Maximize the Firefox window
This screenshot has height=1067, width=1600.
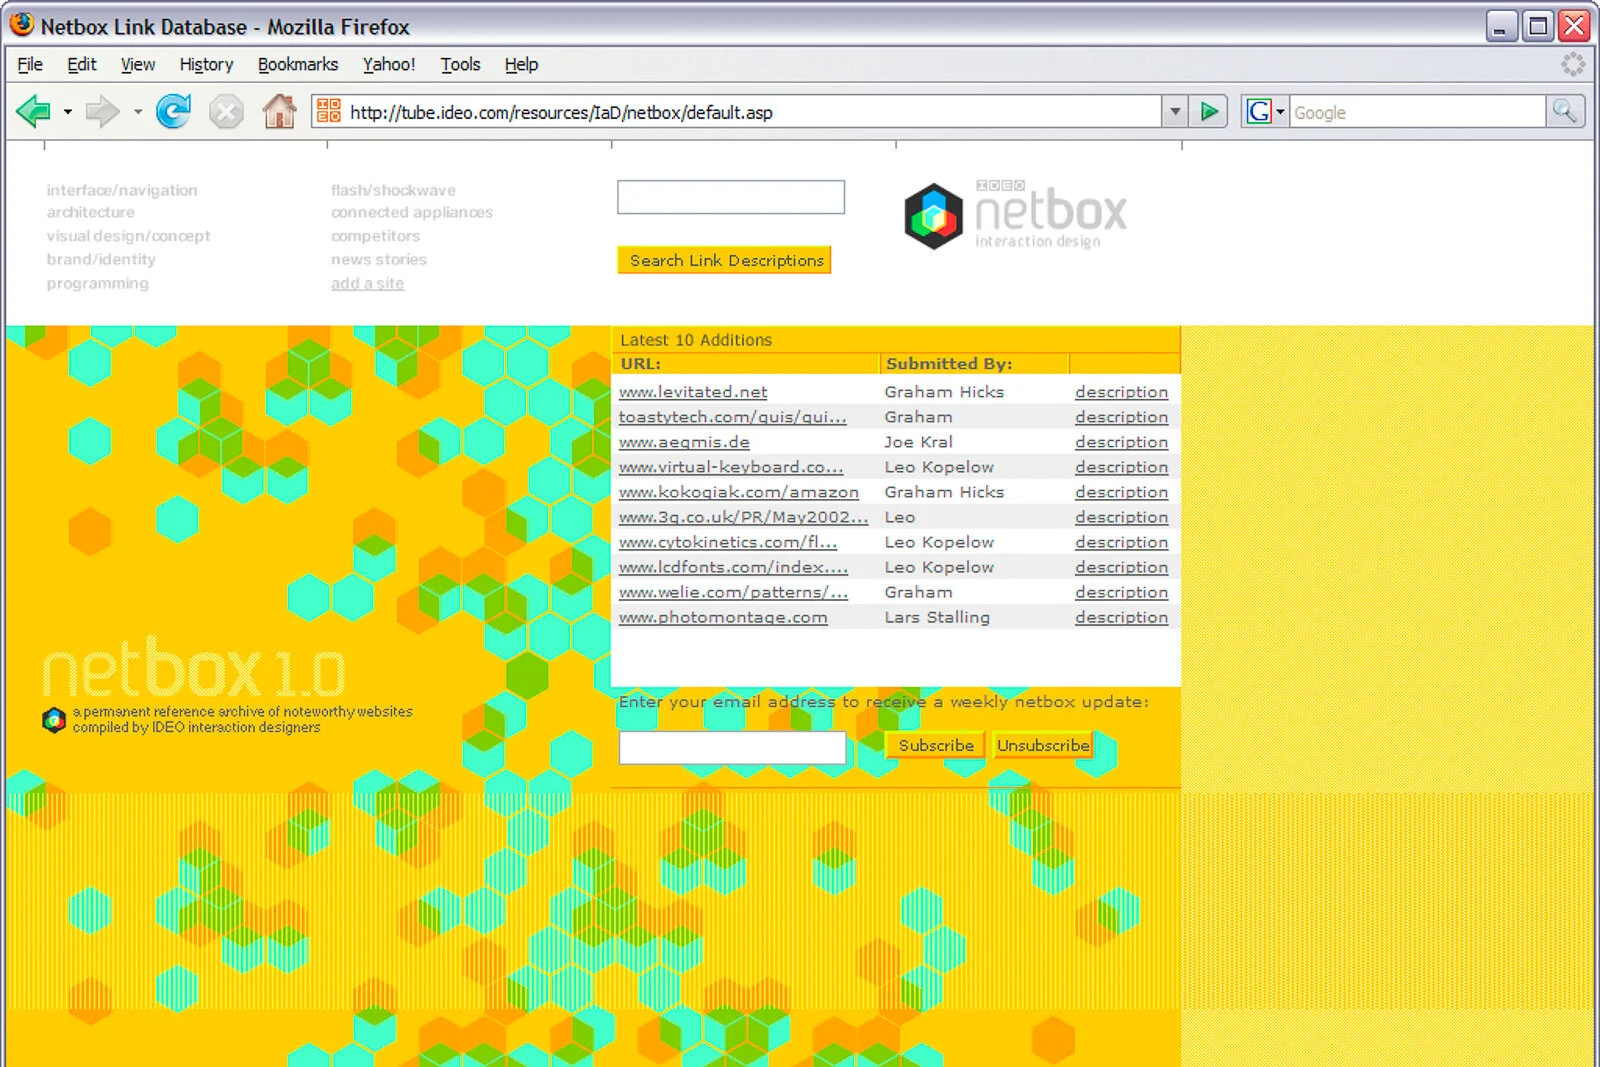click(1538, 26)
